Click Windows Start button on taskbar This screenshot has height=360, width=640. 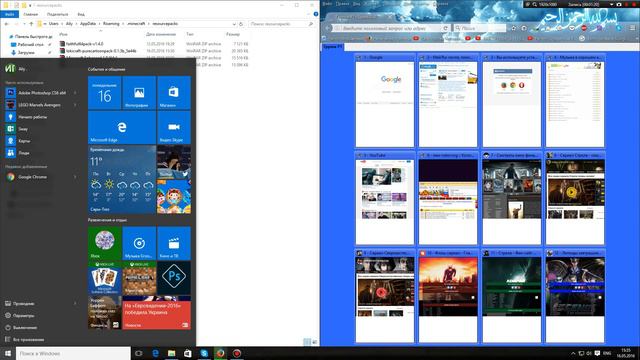click(x=8, y=353)
